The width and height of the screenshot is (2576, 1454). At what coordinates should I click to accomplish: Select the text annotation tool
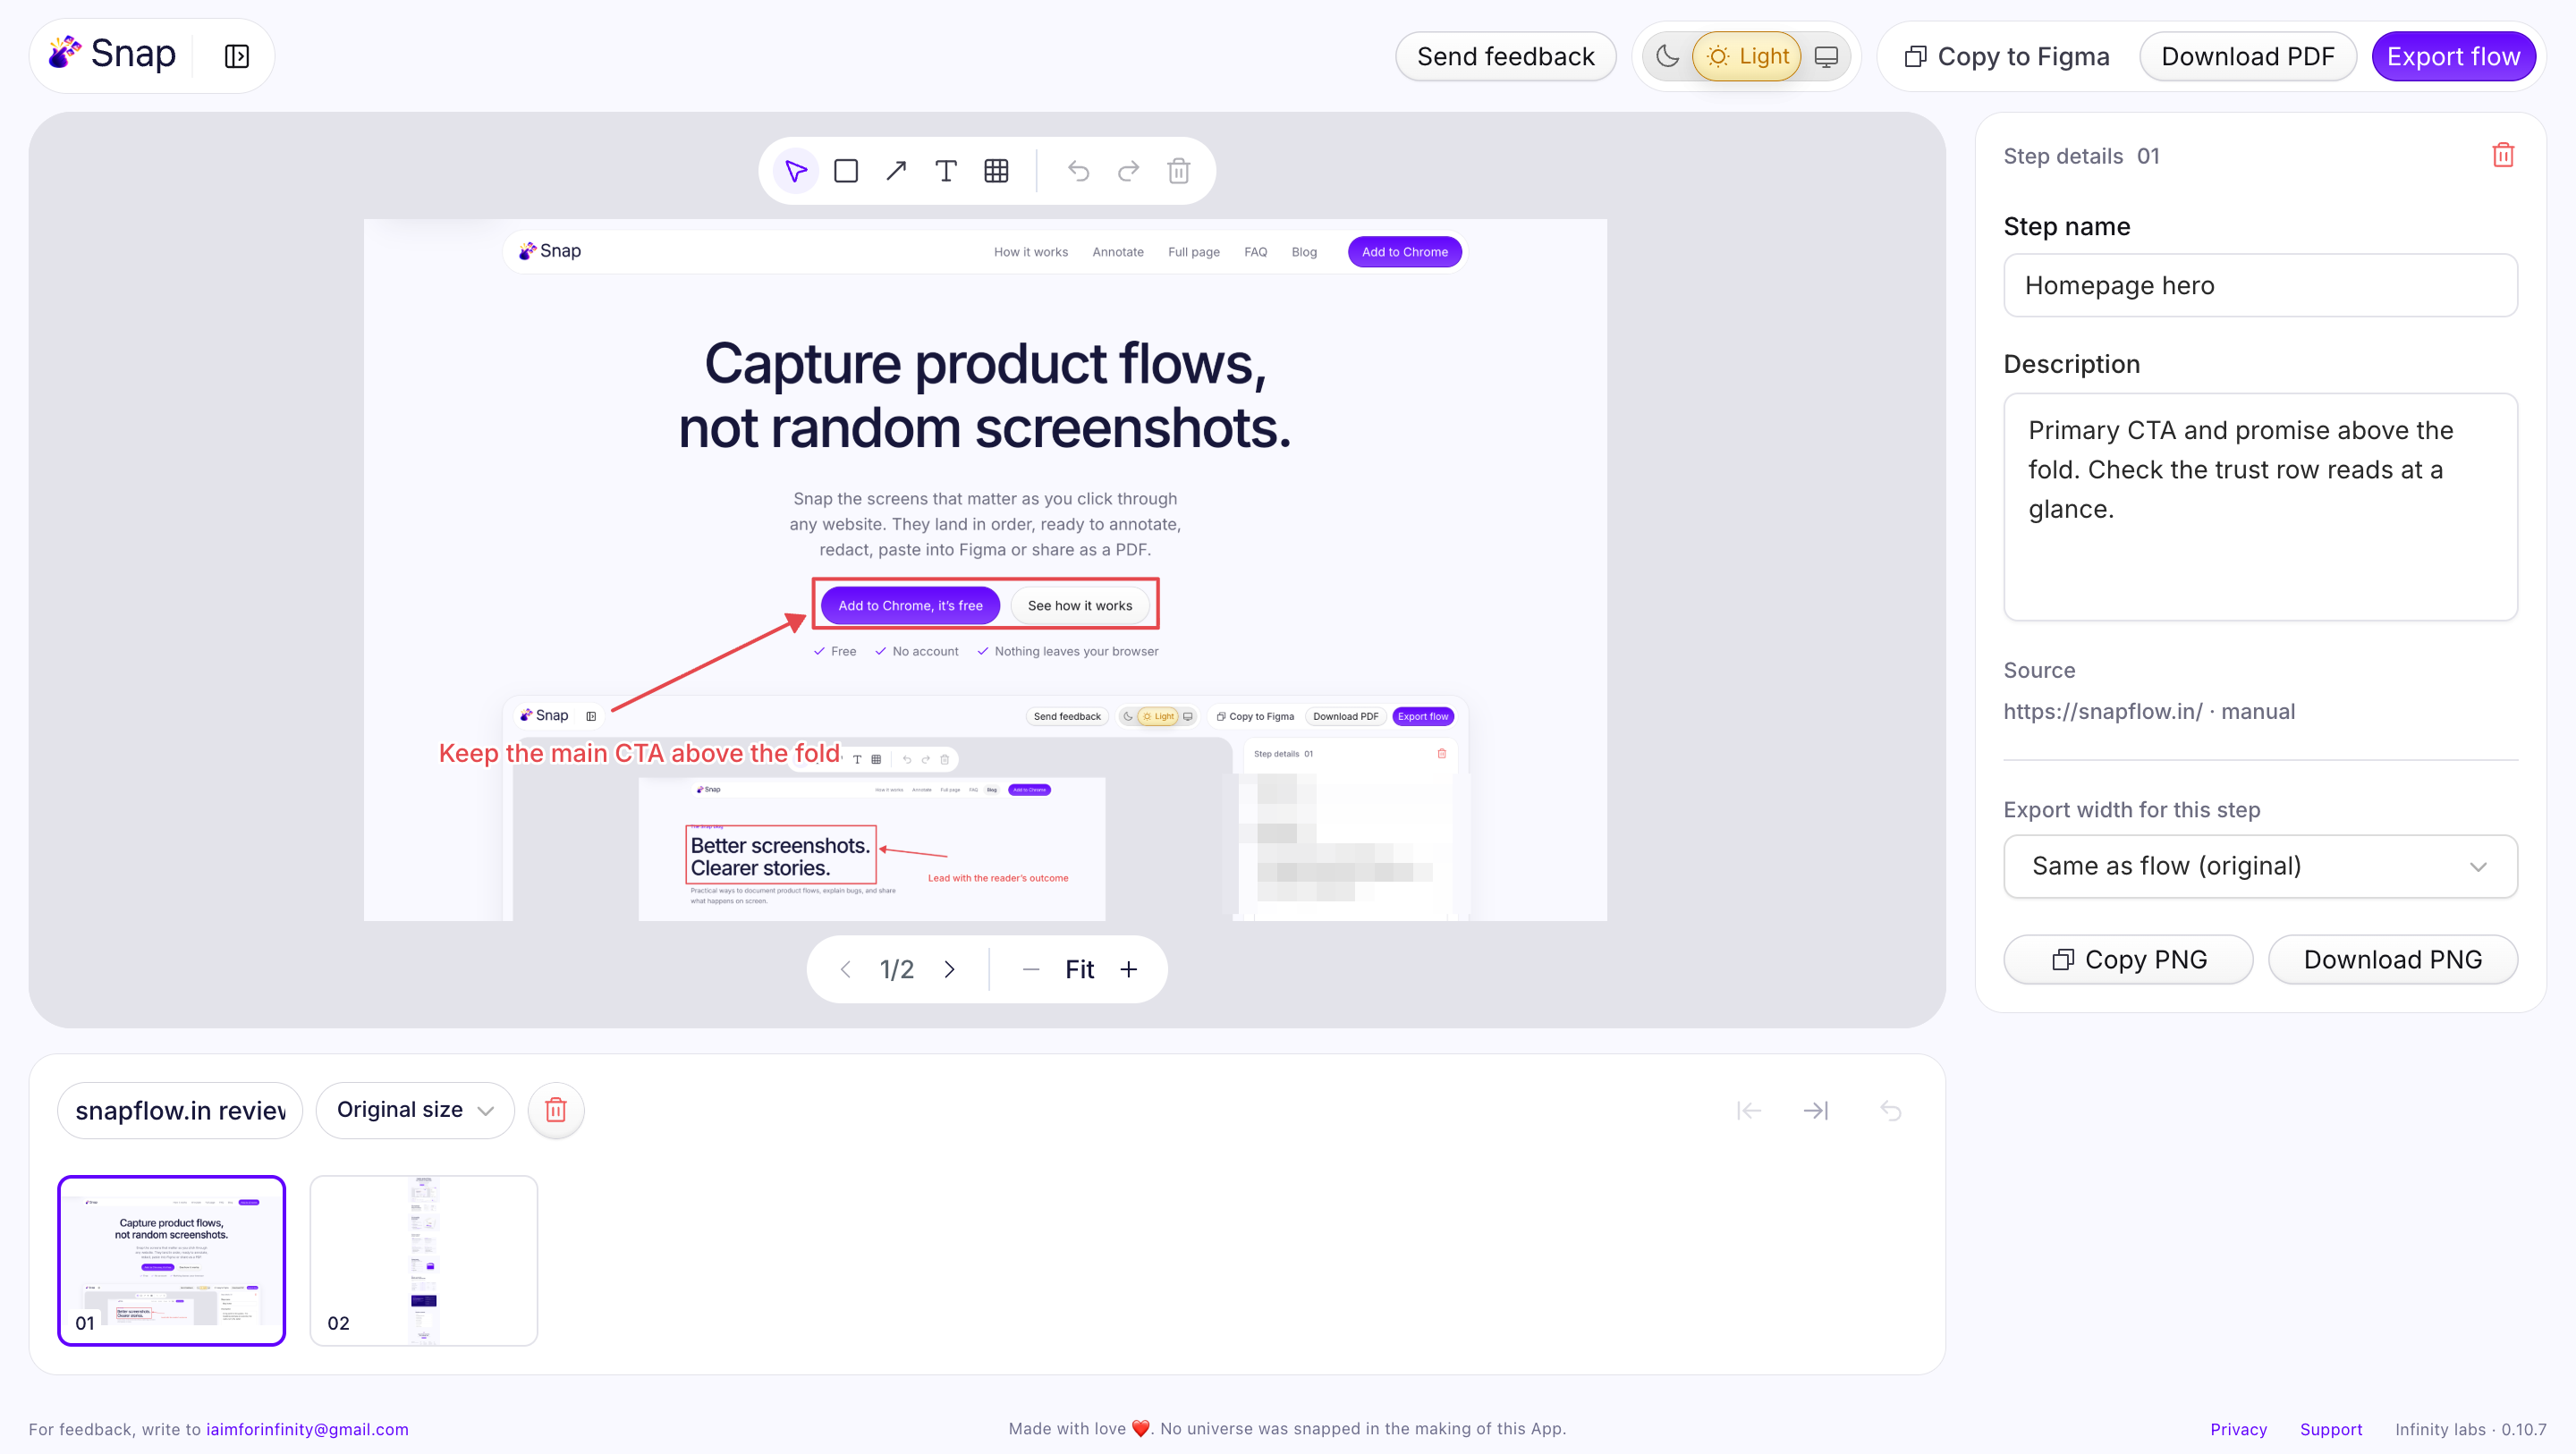click(946, 171)
